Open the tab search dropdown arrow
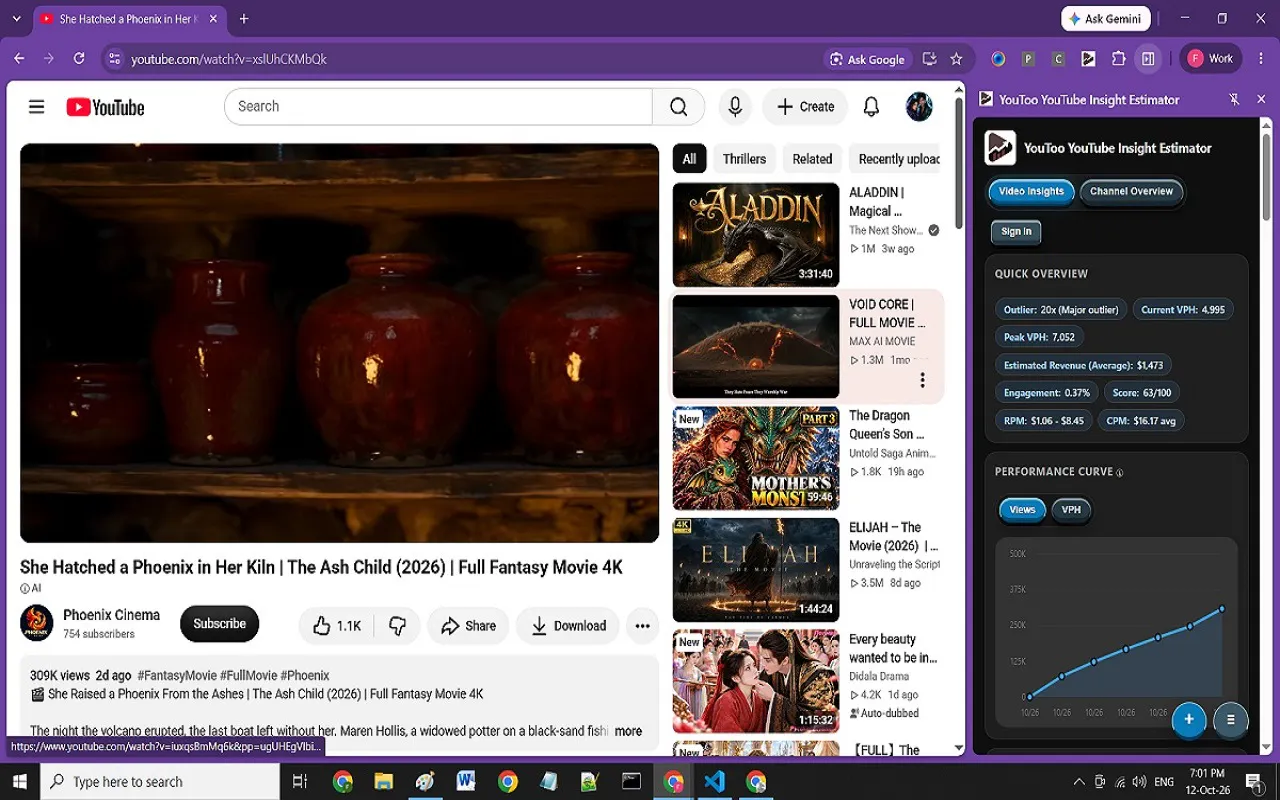 (x=16, y=19)
